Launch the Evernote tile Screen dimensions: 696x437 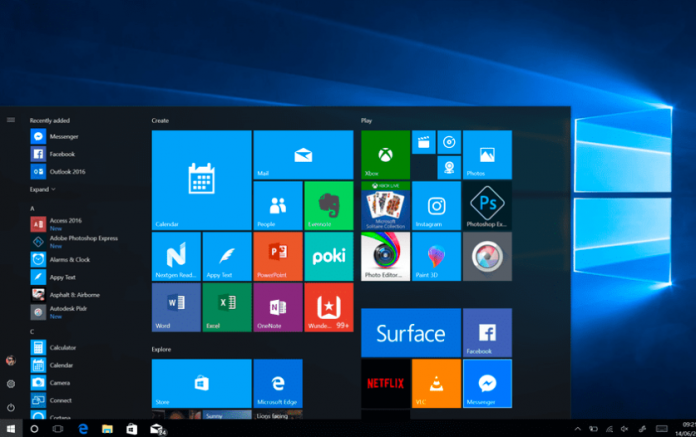329,206
